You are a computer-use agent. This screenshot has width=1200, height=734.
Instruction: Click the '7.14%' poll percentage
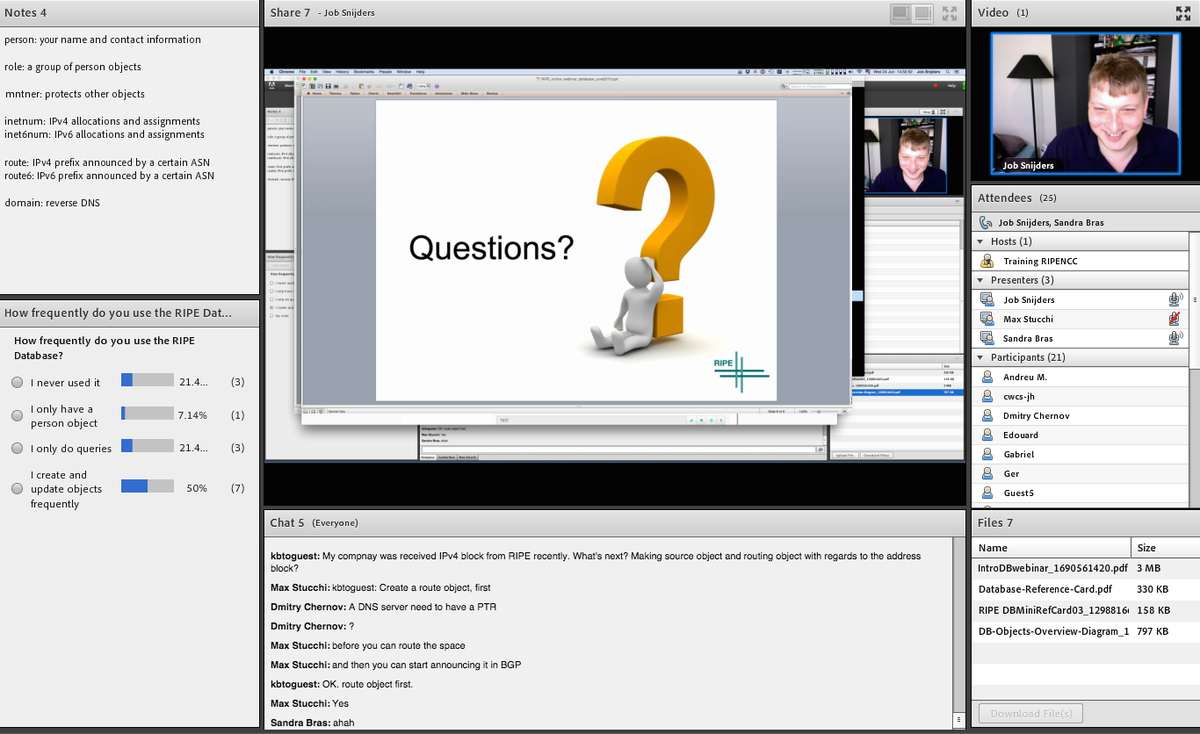191,415
